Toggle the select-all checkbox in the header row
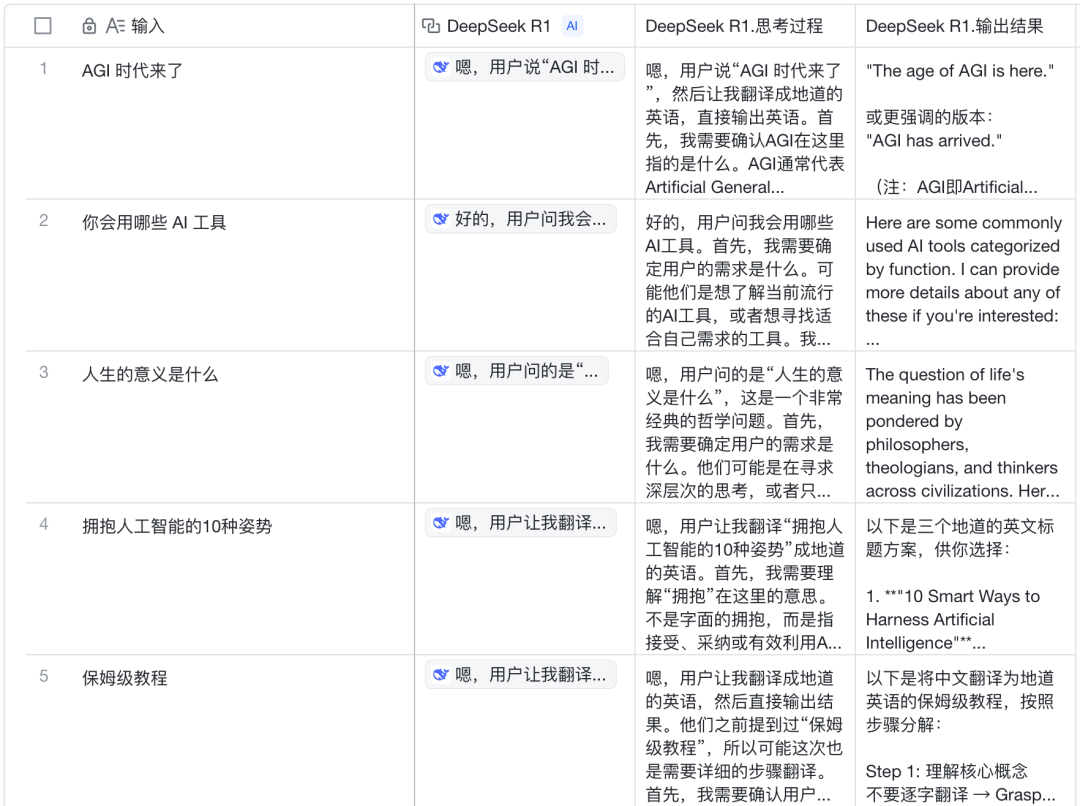This screenshot has height=806, width=1080. [x=42, y=25]
